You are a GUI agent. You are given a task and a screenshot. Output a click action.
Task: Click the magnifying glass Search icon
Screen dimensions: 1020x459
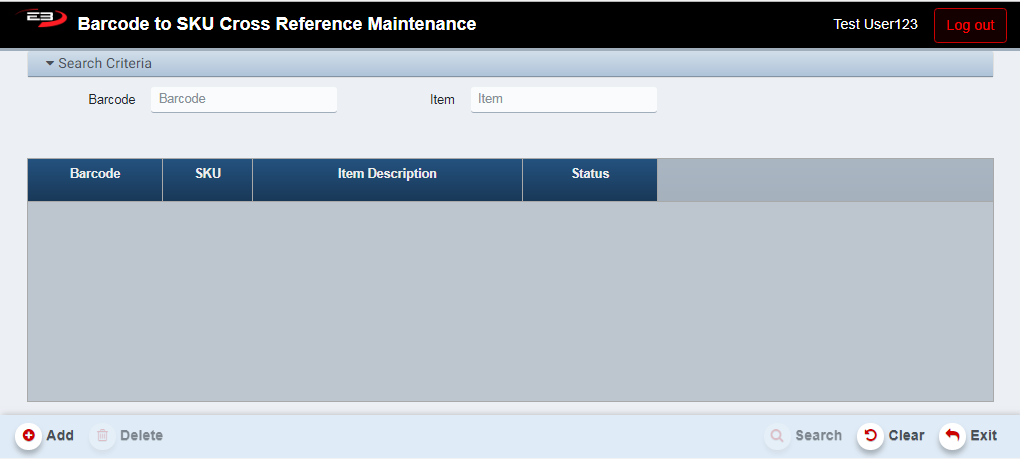tap(777, 436)
